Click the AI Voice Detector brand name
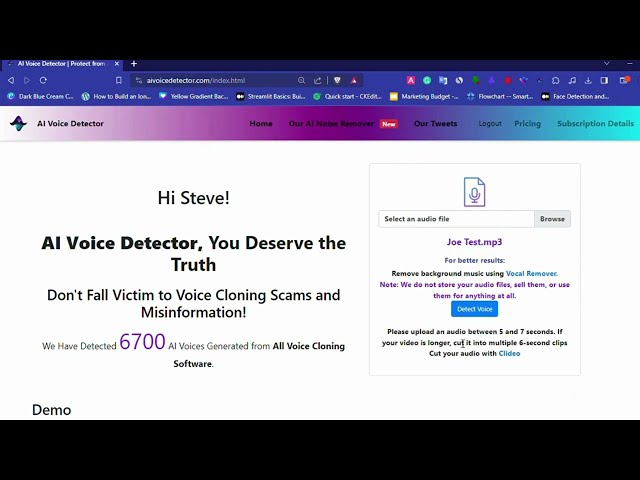The image size is (640, 480). (x=70, y=124)
